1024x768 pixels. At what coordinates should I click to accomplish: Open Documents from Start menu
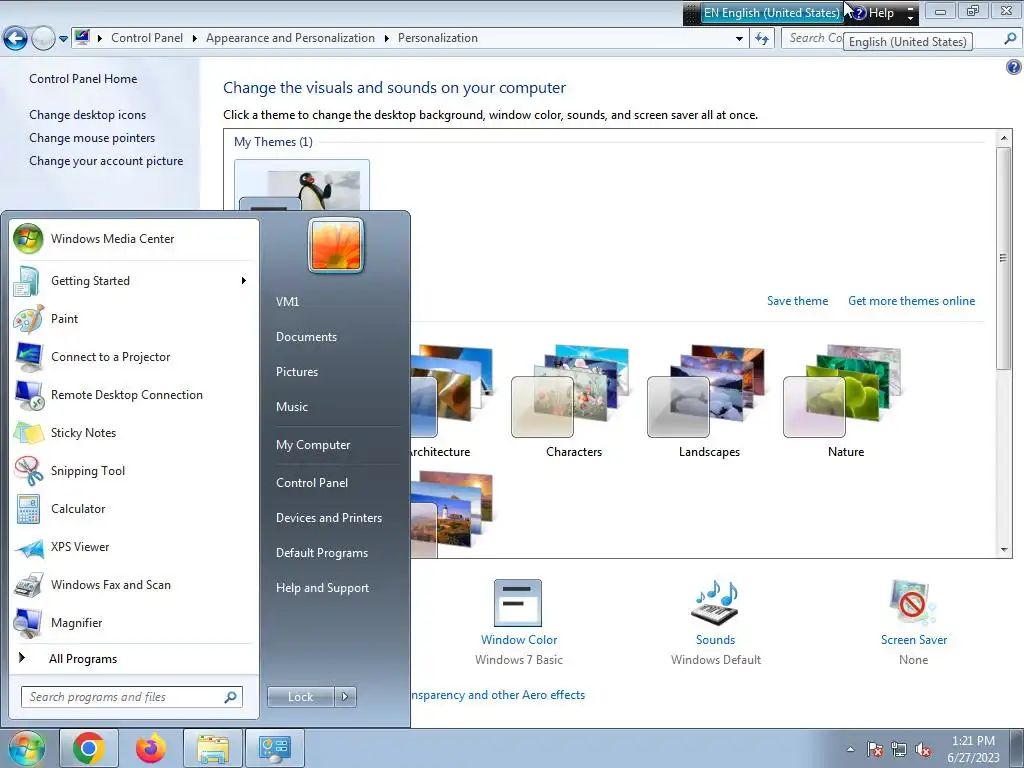(306, 337)
